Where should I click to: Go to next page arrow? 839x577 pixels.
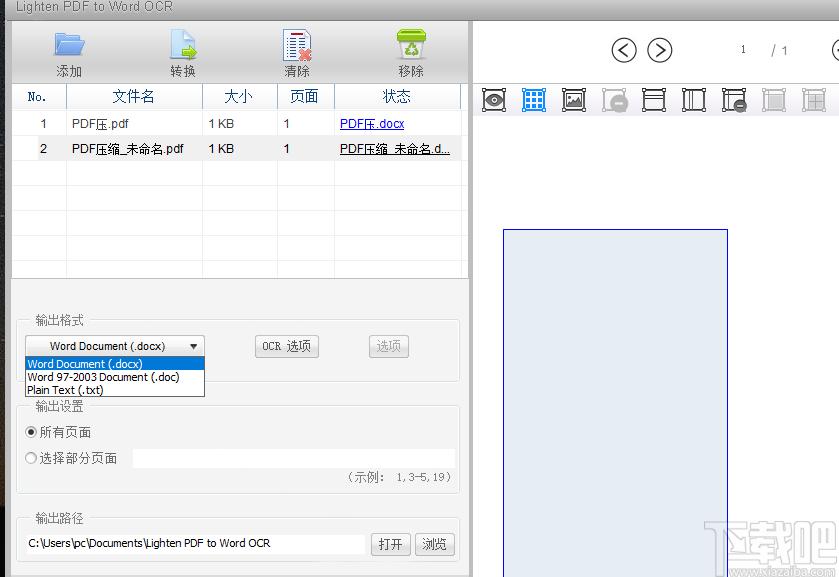point(659,50)
